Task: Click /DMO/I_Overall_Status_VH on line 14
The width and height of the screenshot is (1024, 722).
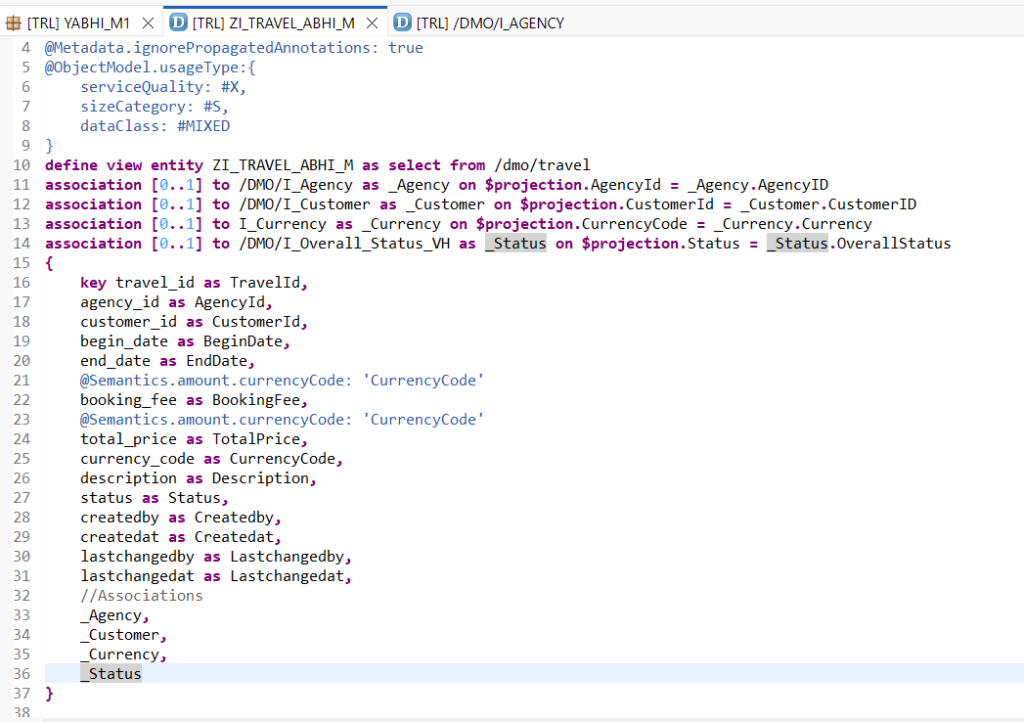Action: click(x=342, y=244)
